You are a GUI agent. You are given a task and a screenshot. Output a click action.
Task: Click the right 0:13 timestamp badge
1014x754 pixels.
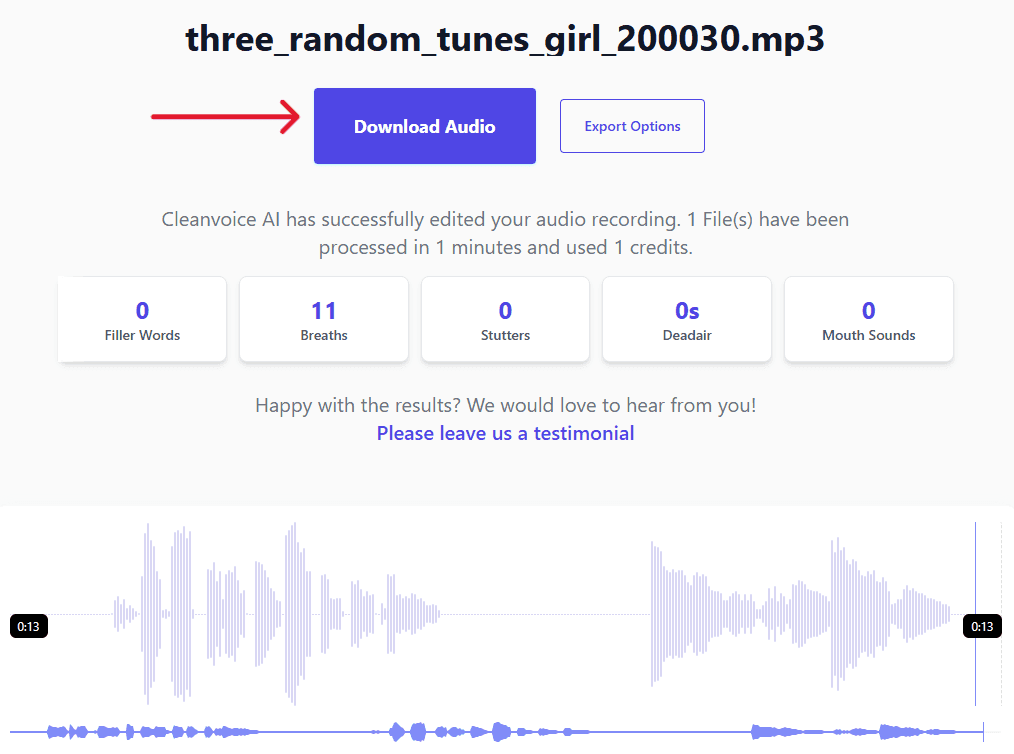982,627
